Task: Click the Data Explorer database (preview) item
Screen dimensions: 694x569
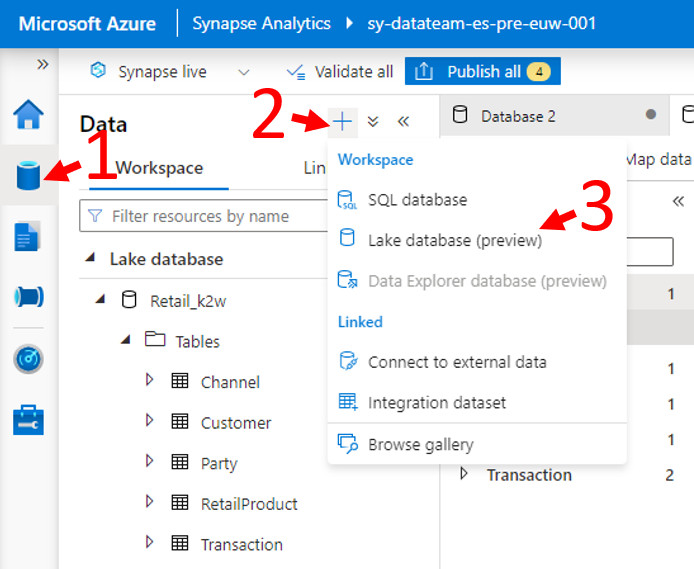Action: pyautogui.click(x=477, y=281)
